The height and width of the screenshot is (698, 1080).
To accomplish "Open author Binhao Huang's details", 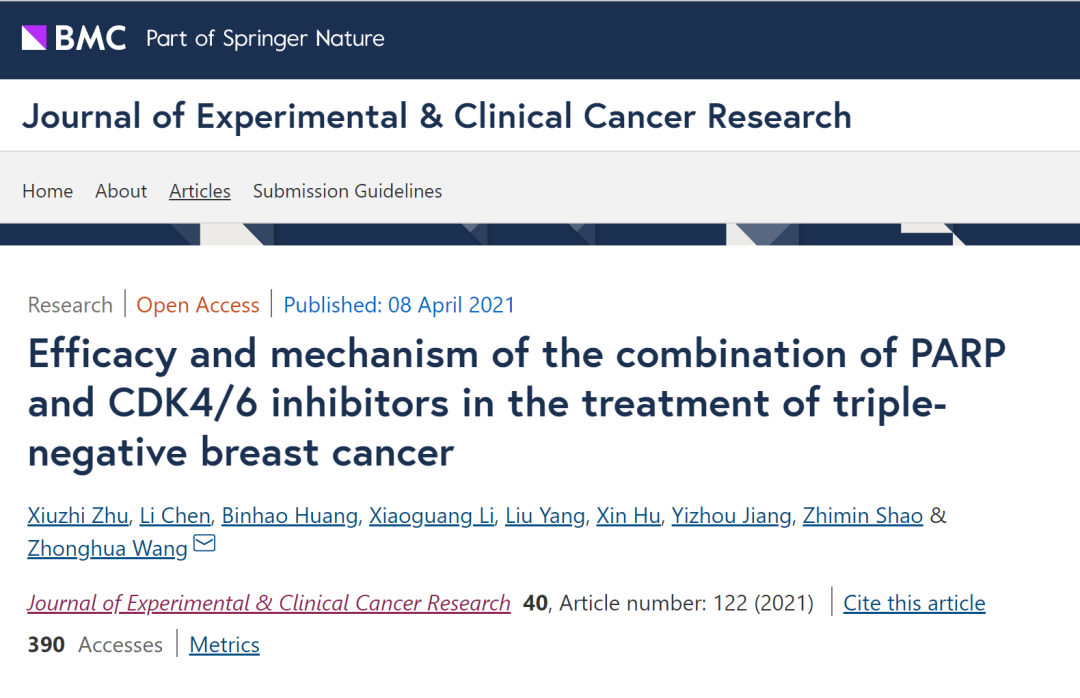I will click(289, 516).
